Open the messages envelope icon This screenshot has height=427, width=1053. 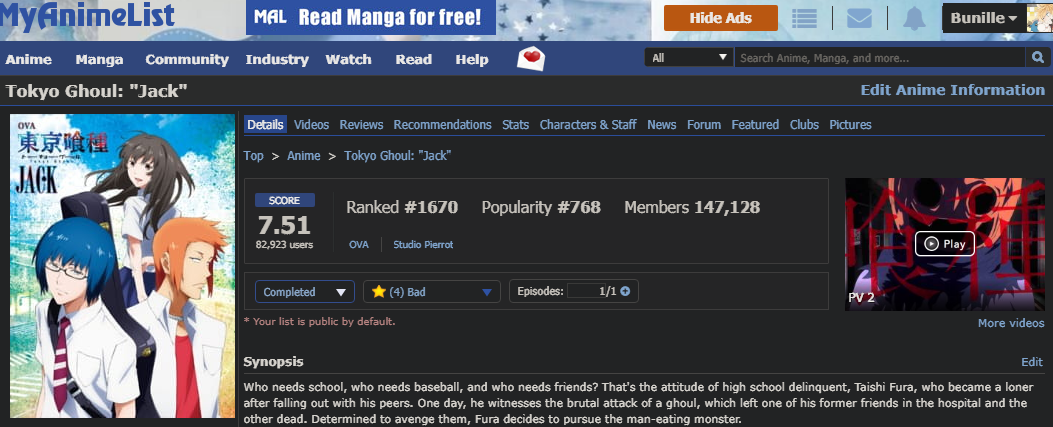pos(859,19)
